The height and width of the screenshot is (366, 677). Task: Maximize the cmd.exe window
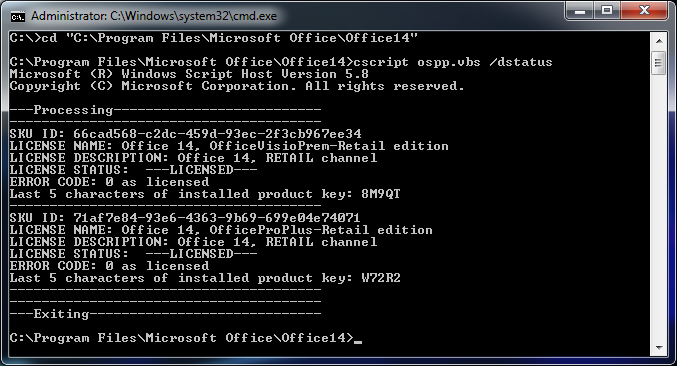[607, 10]
